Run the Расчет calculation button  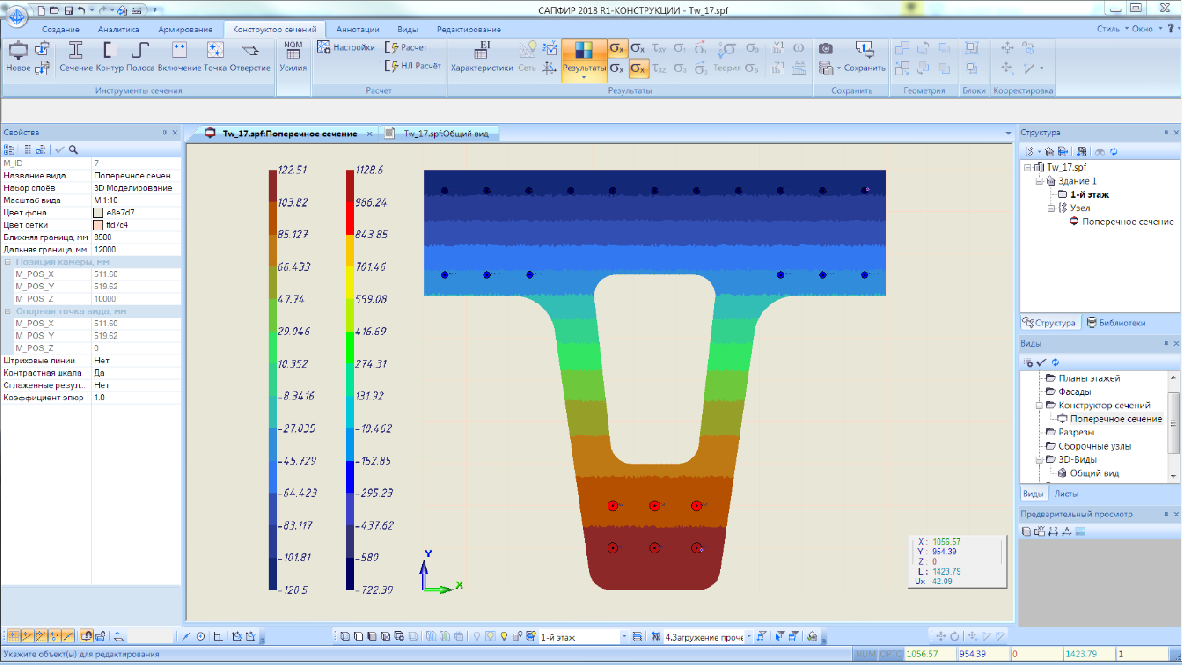tap(405, 48)
